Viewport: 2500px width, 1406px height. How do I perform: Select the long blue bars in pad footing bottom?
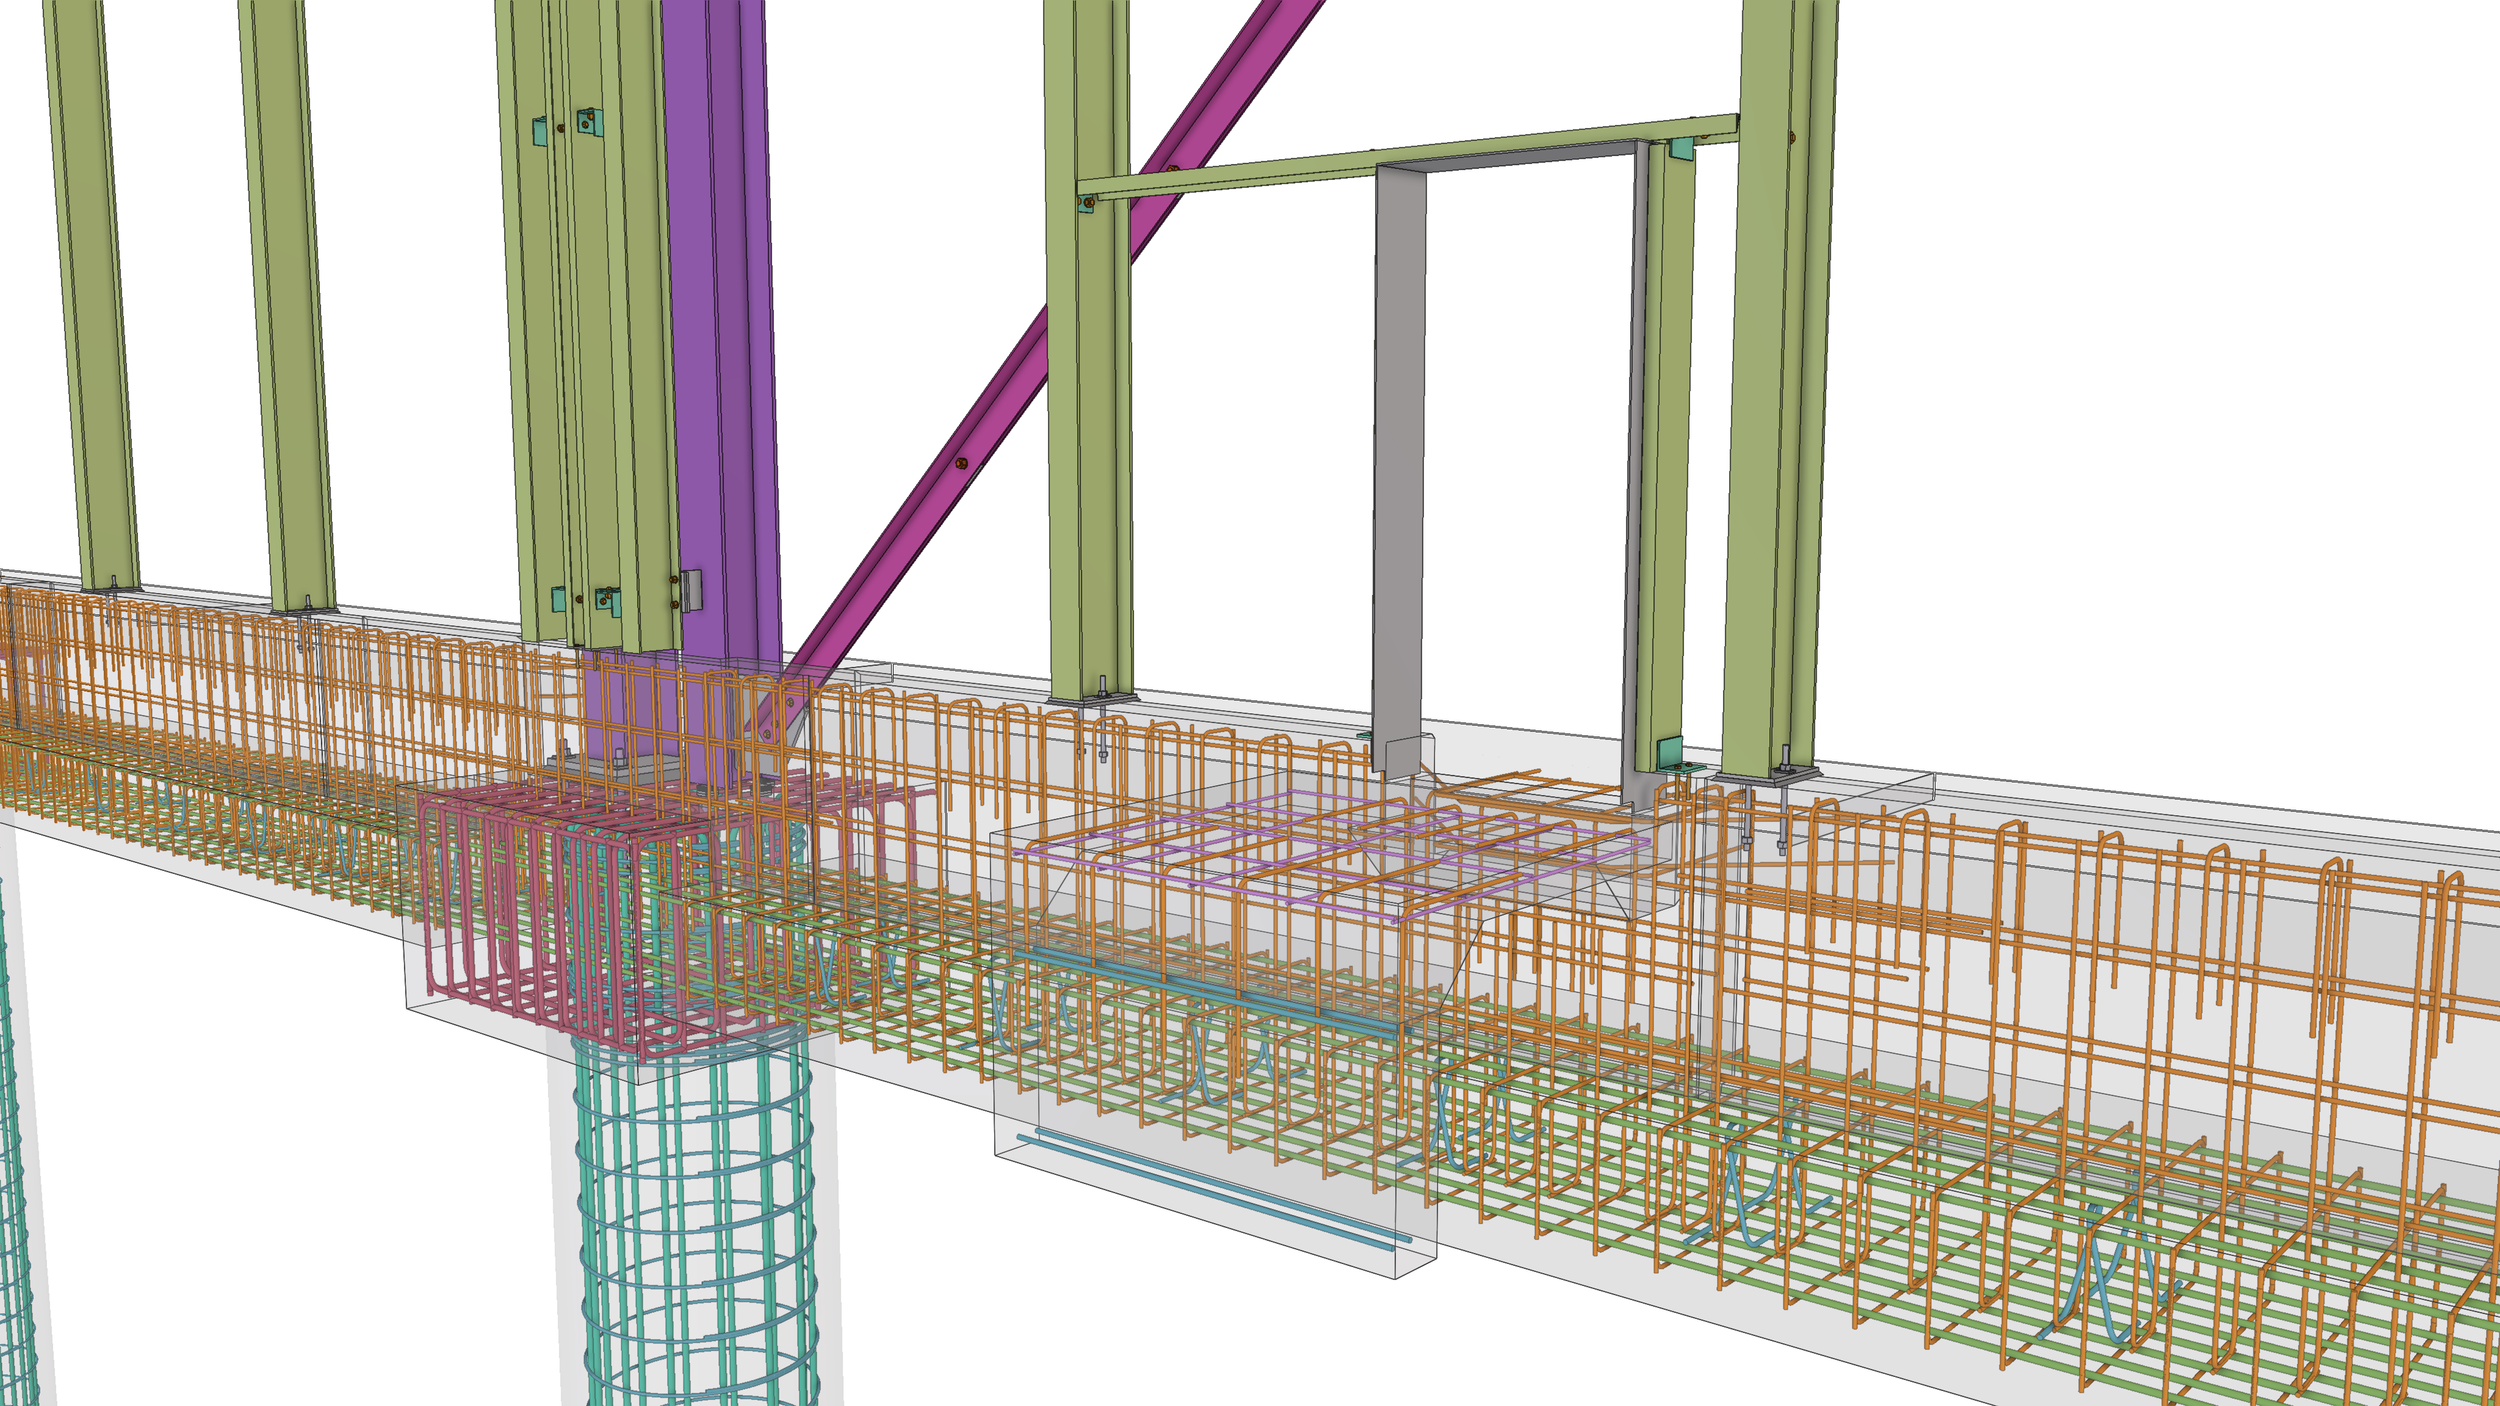tap(1215, 1190)
